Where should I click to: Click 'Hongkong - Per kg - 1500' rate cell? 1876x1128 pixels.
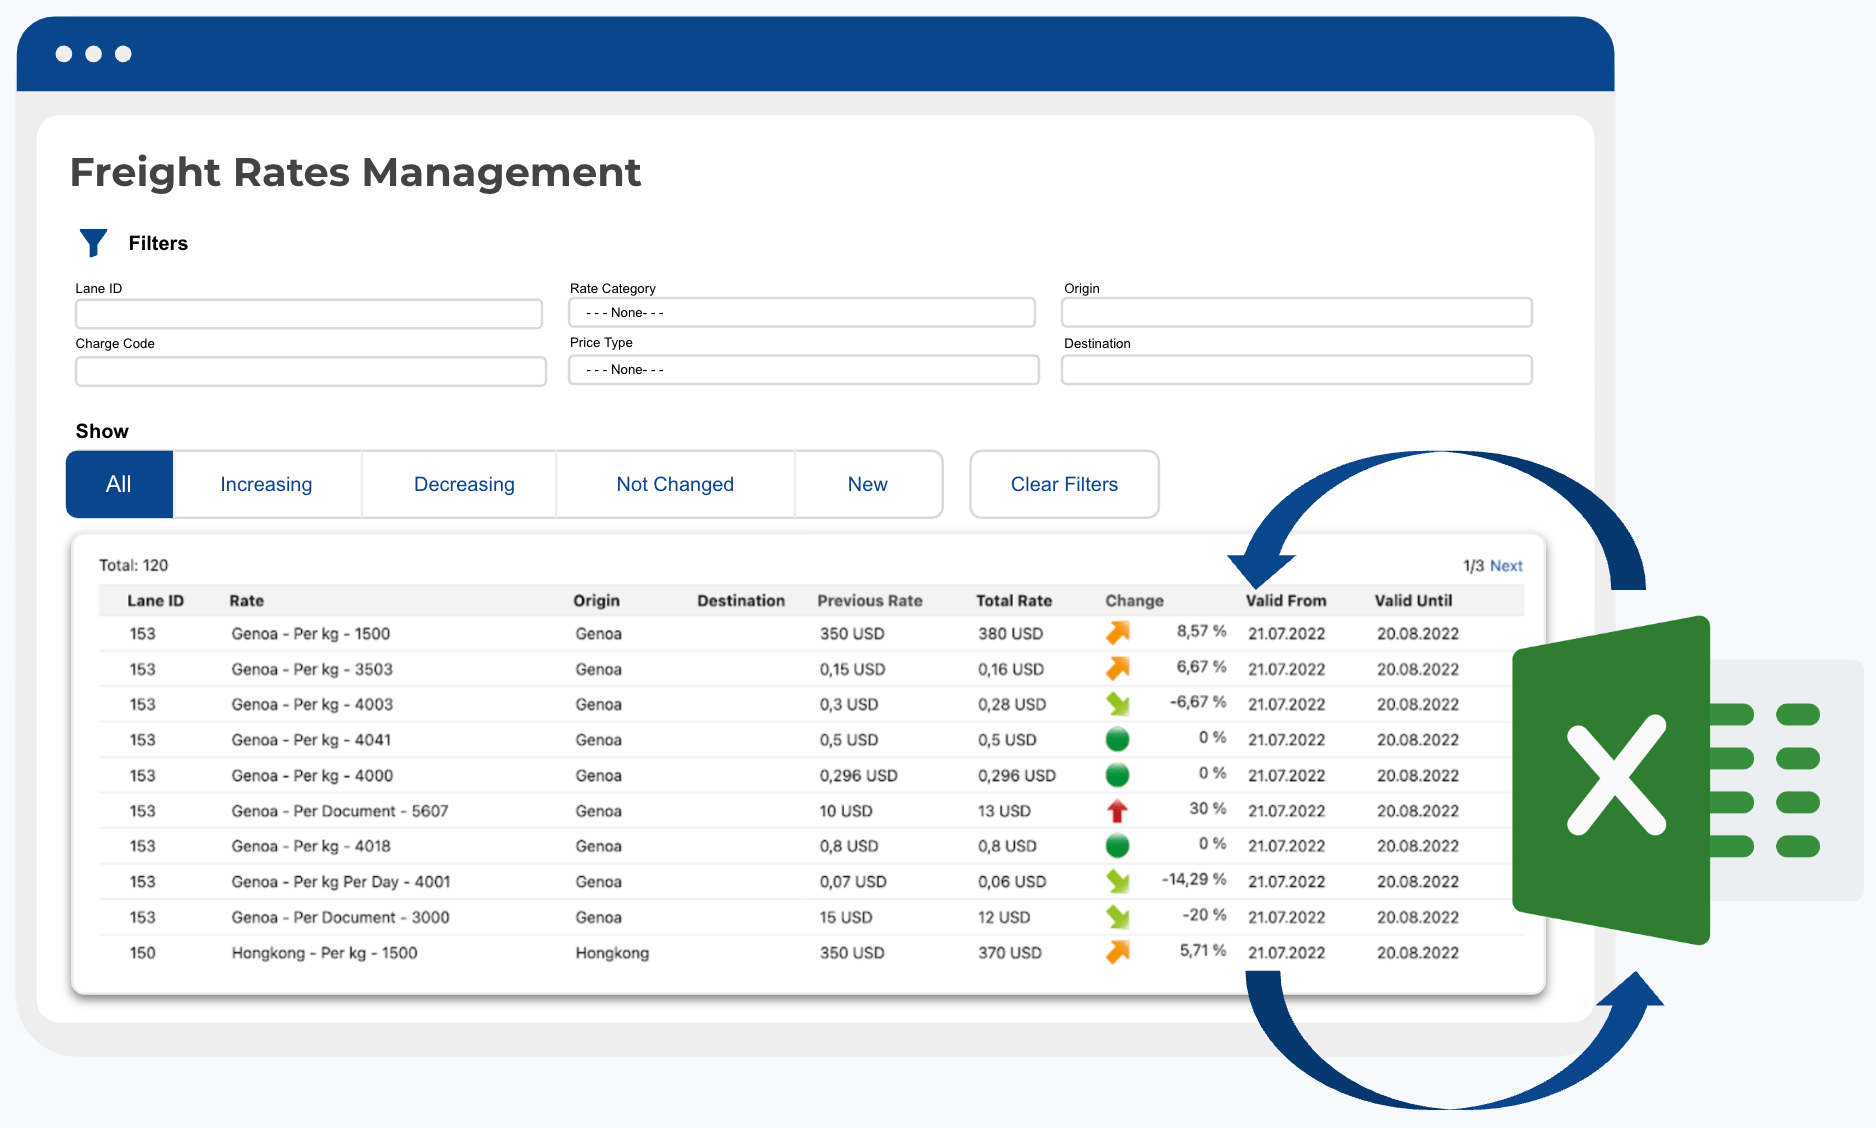(324, 953)
